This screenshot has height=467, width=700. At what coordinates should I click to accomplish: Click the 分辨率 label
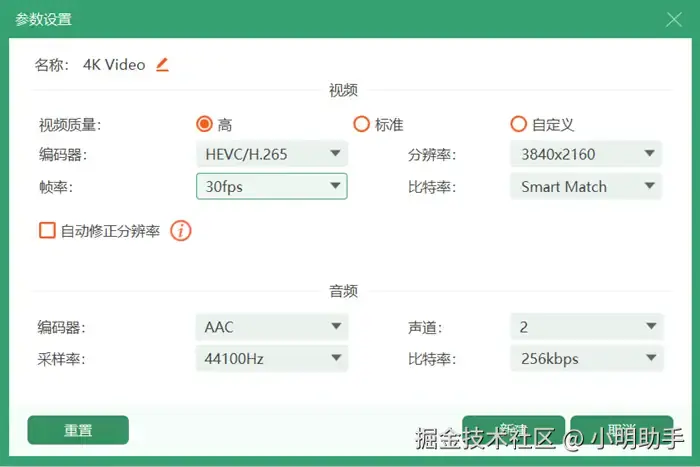pos(432,155)
